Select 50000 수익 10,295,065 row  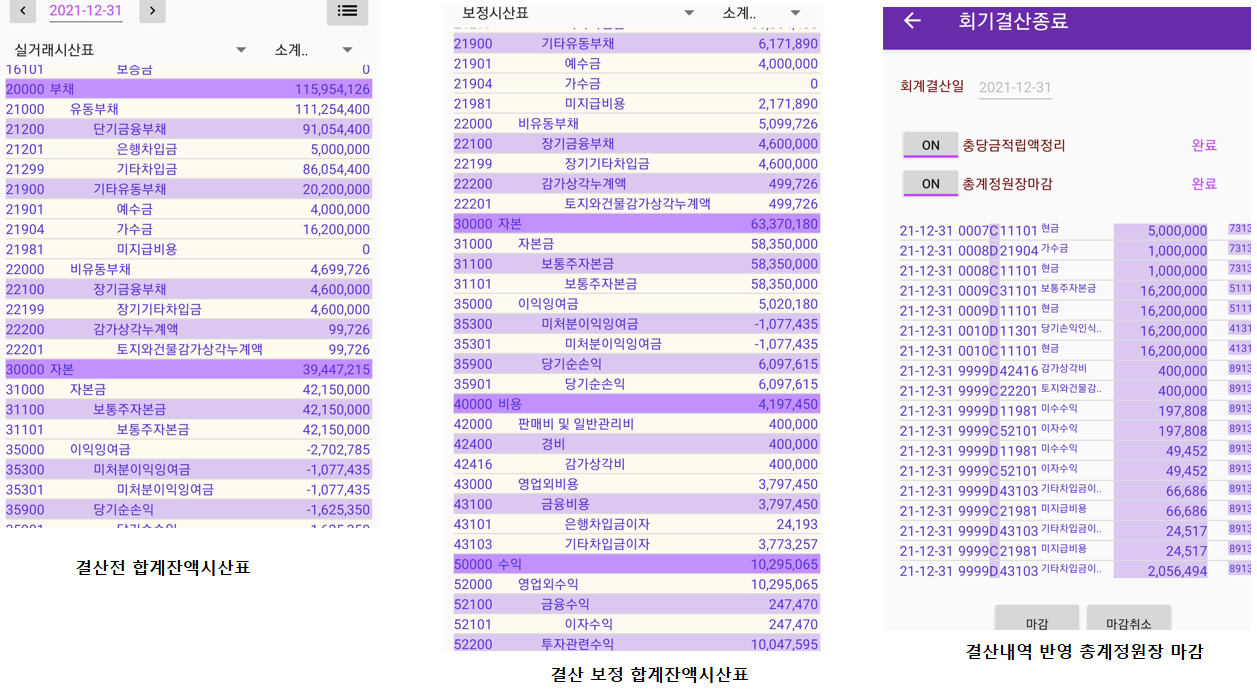(636, 564)
